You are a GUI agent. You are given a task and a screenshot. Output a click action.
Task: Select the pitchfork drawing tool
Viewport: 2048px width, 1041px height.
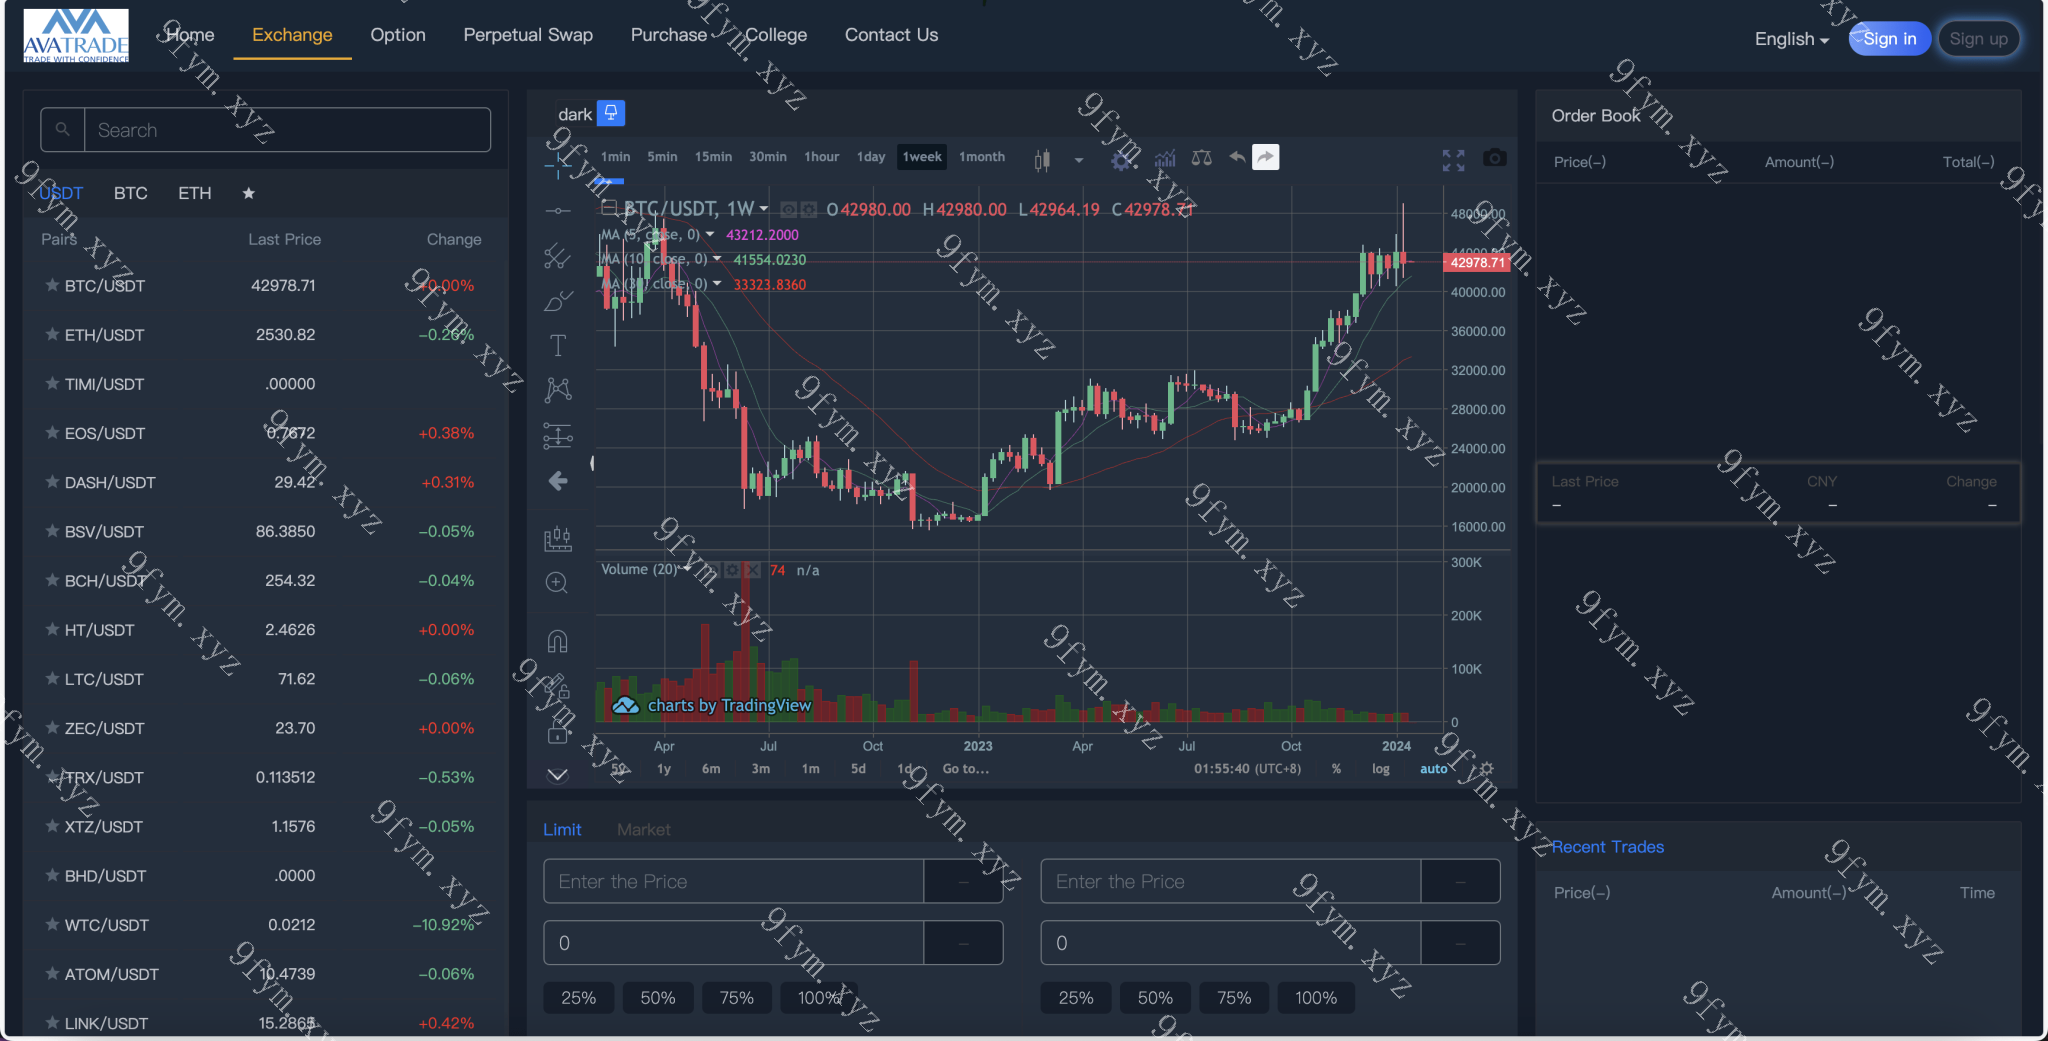pos(558,257)
